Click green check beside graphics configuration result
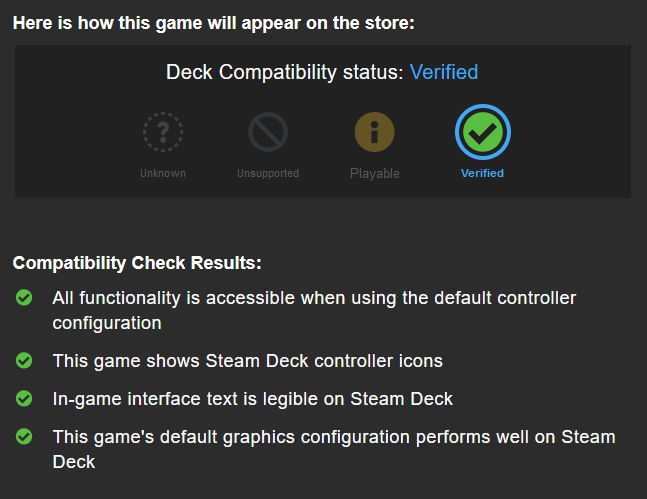This screenshot has width=647, height=499. click(x=25, y=438)
